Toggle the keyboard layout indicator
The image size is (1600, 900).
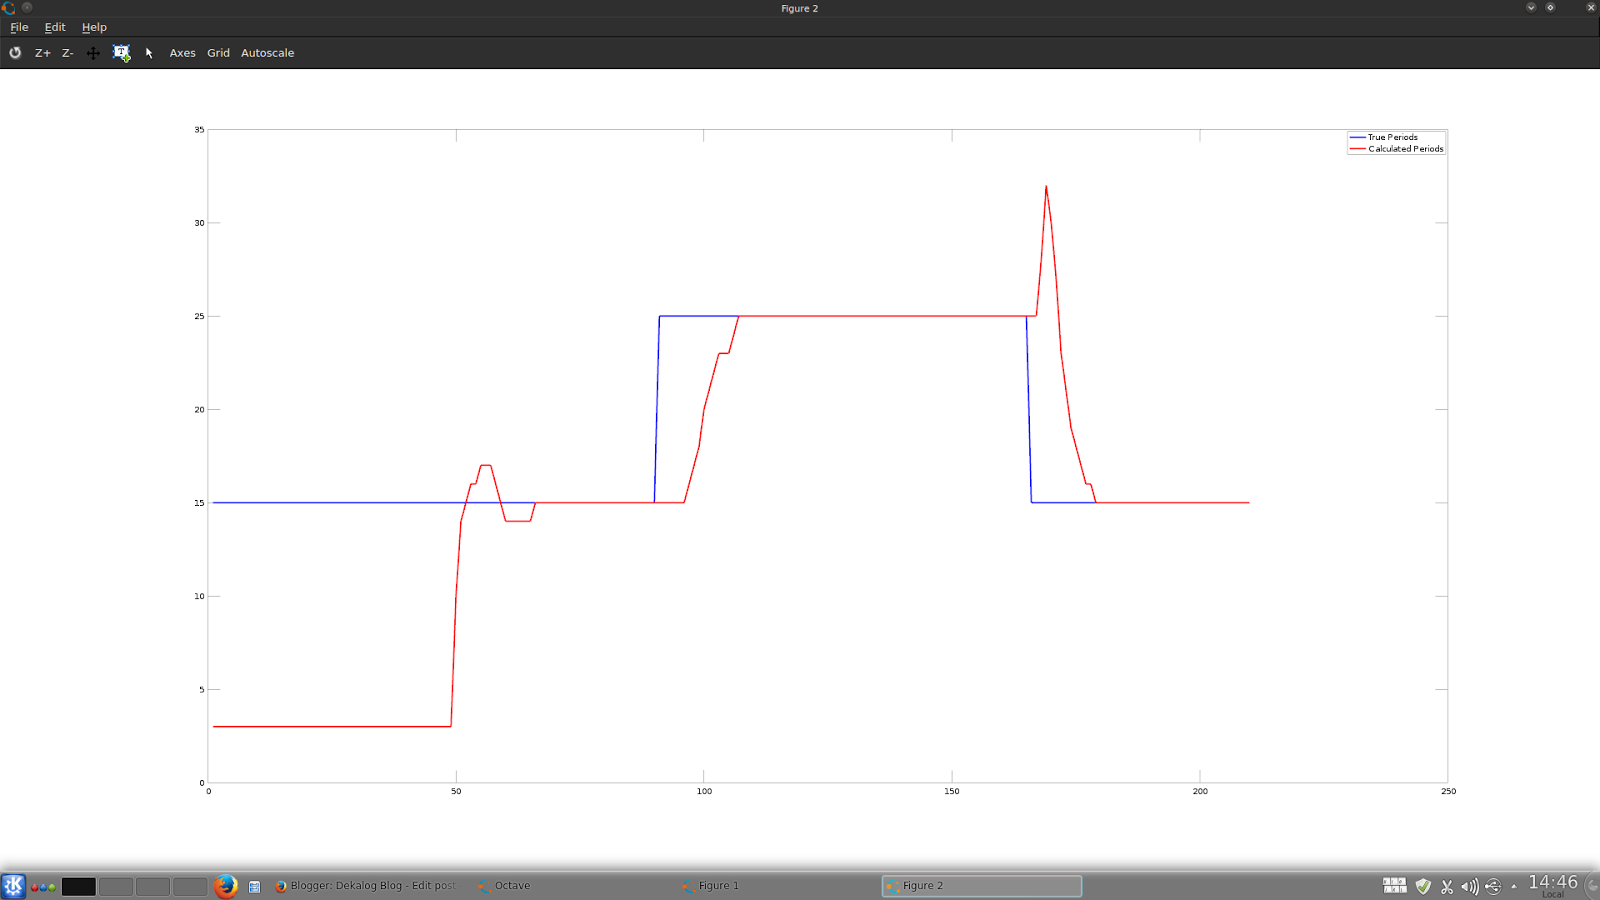pos(1393,885)
